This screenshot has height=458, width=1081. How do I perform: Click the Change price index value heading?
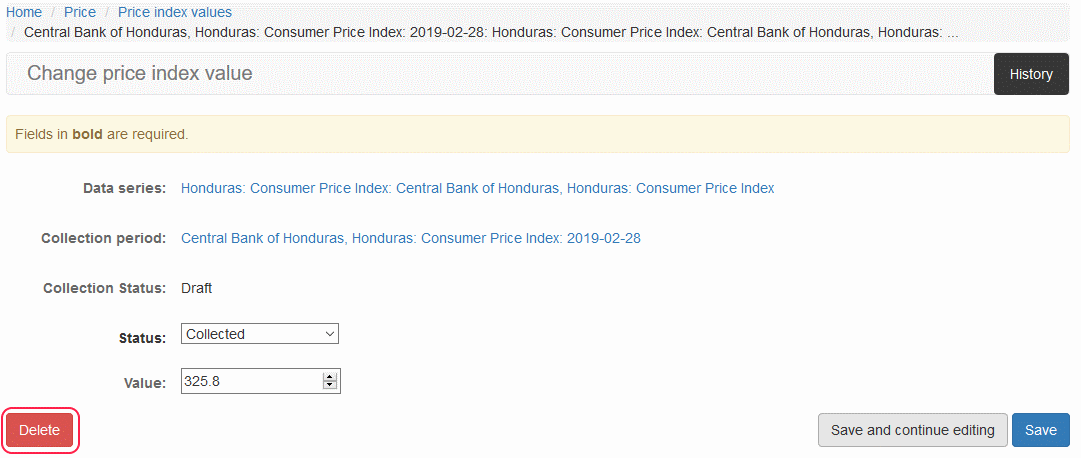140,73
